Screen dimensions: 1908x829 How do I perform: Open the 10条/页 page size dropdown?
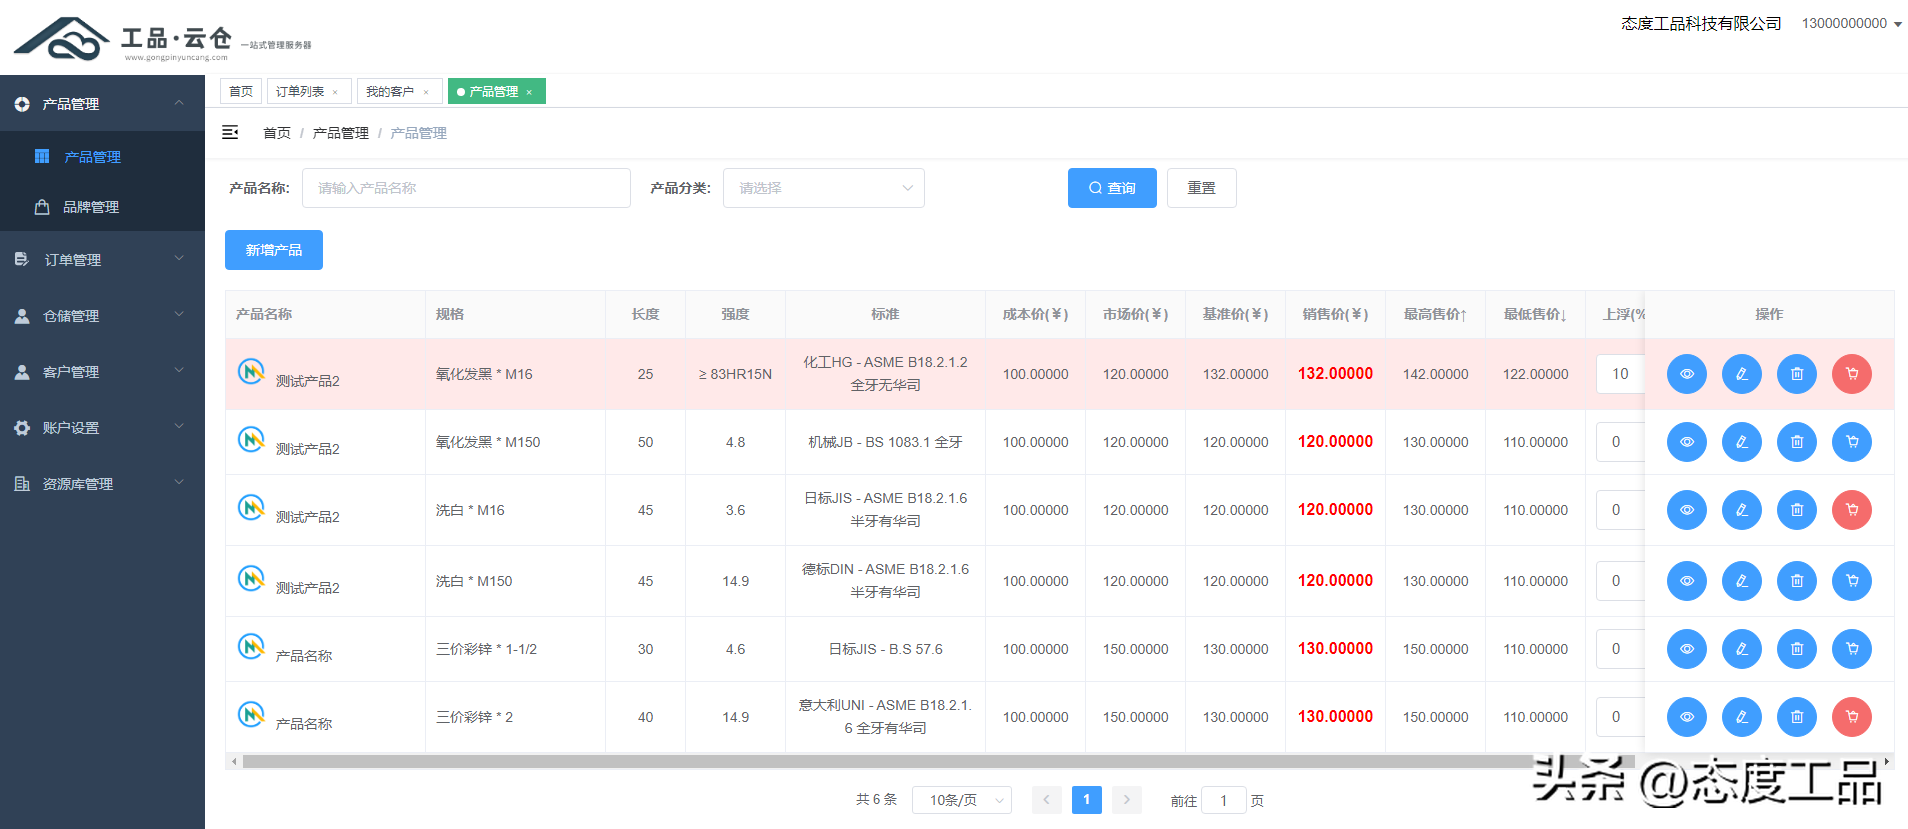pos(962,800)
